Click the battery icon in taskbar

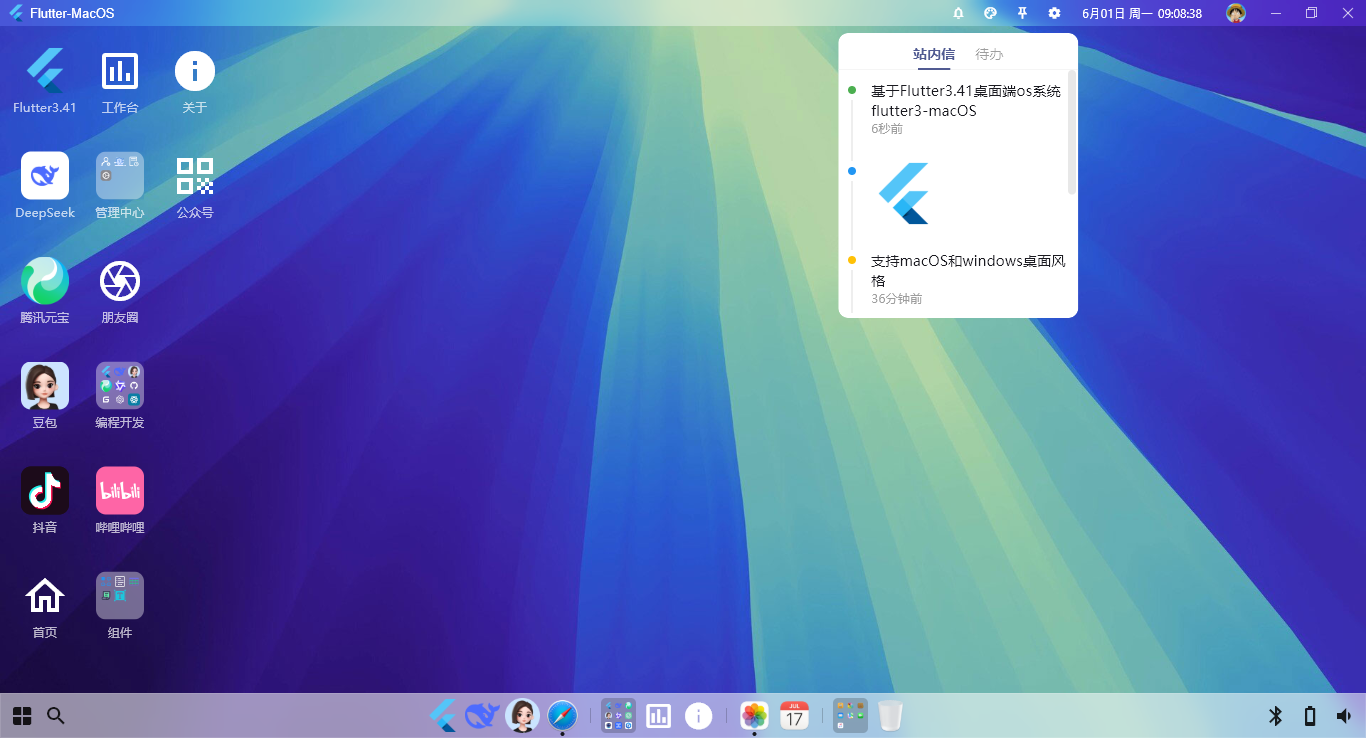1309,716
